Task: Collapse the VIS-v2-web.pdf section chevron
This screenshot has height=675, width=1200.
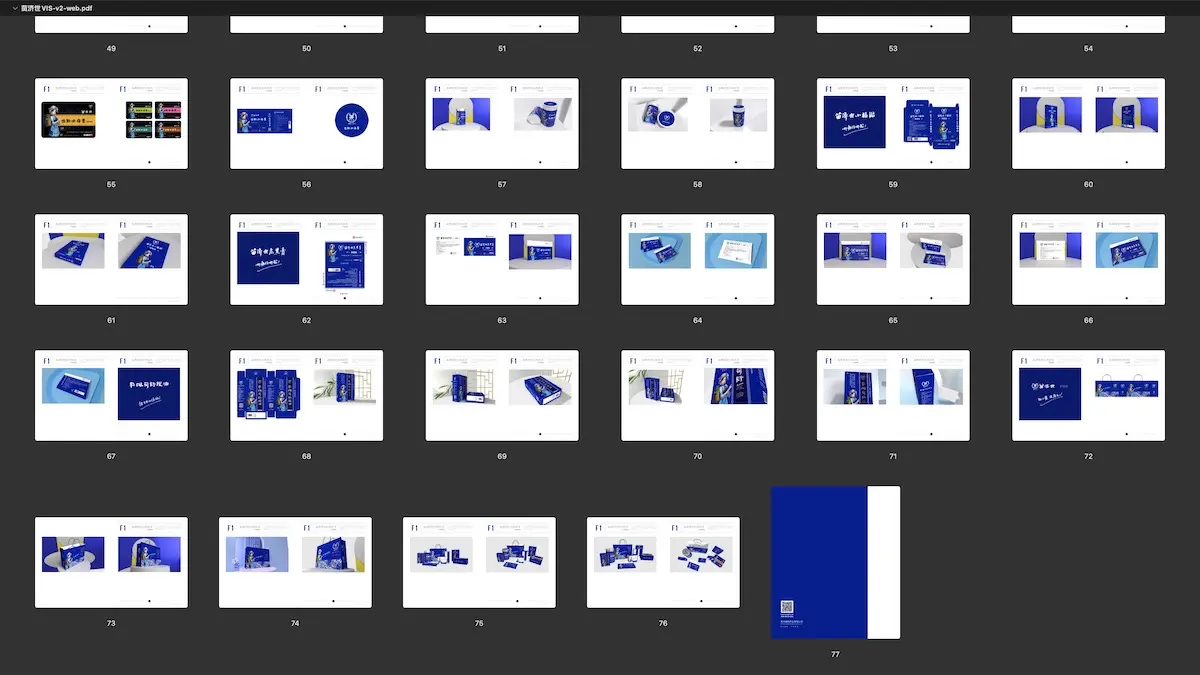Action: coord(13,7)
